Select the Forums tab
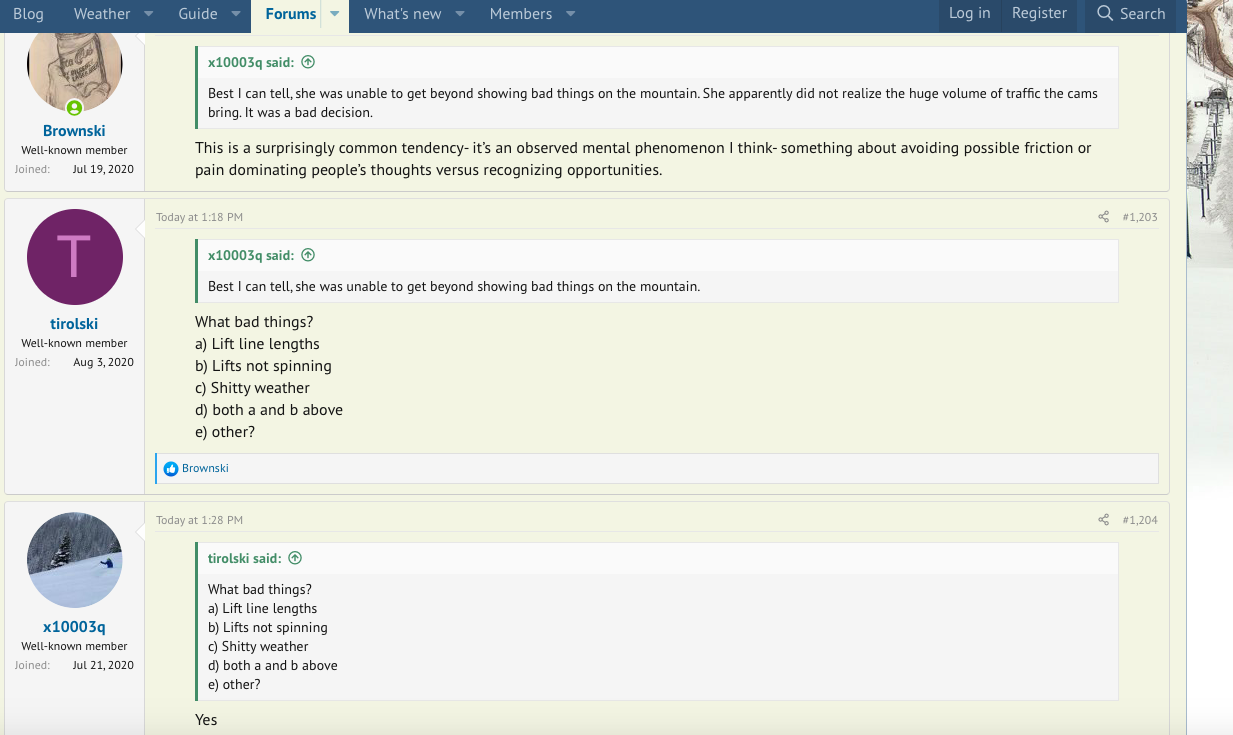 tap(290, 14)
